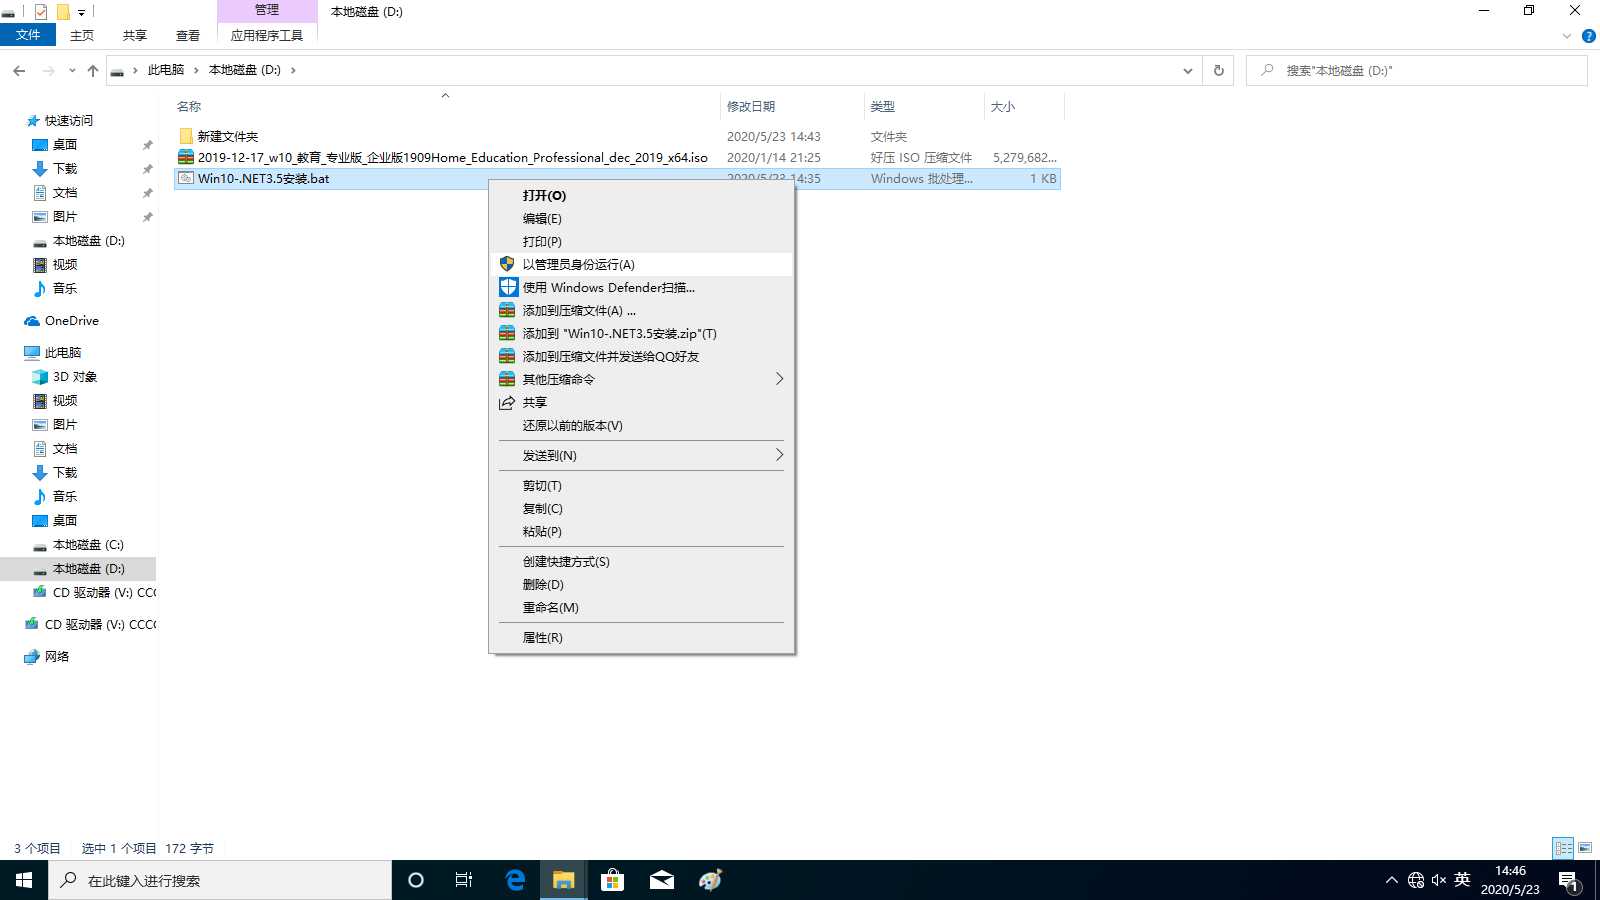Choose 打开(O) from context menu

pos(641,195)
